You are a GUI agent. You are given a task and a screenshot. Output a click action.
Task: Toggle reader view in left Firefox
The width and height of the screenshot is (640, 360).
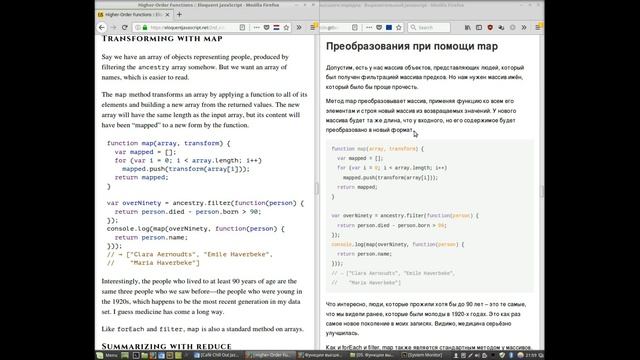[x=242, y=27]
